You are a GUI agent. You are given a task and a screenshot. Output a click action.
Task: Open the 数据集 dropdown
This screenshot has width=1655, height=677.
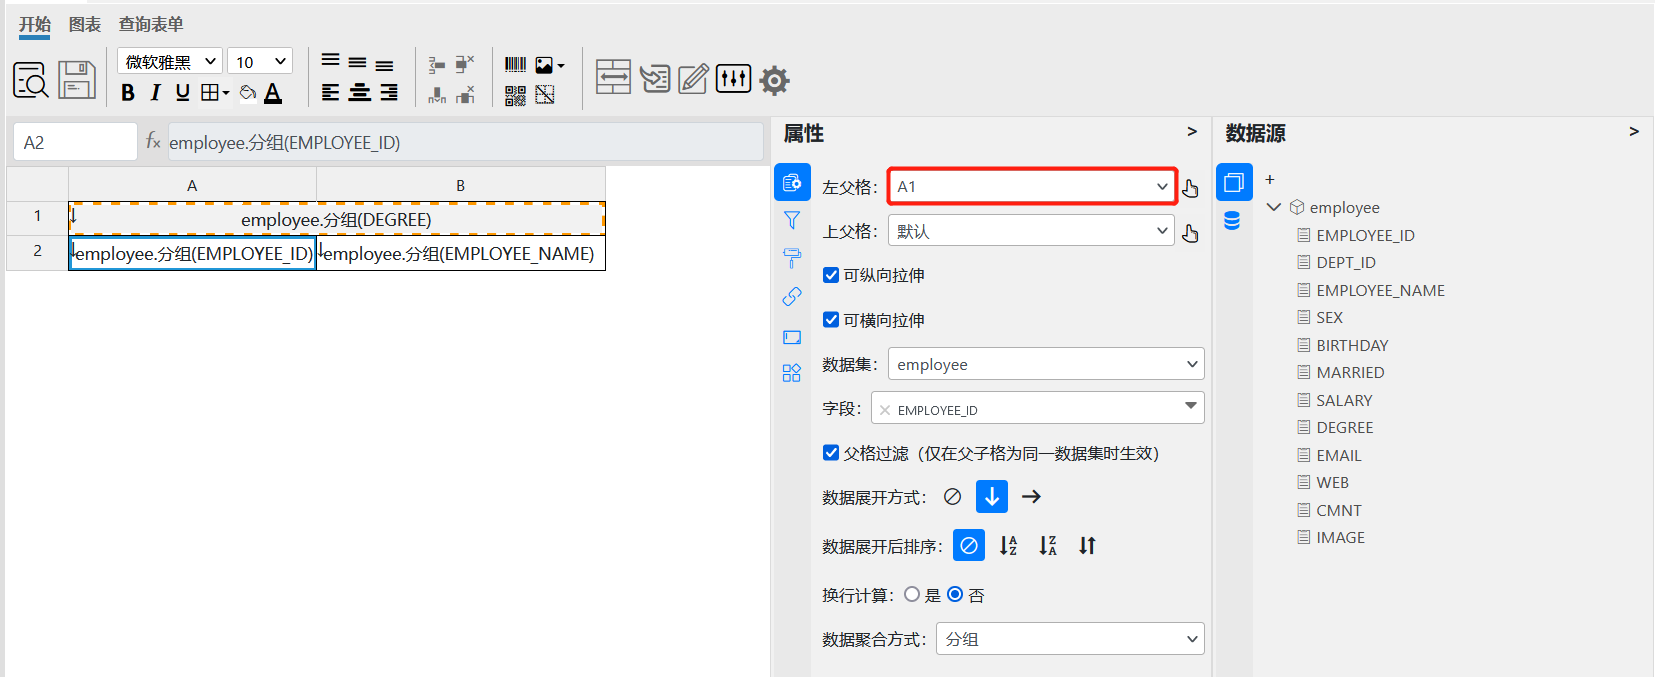click(x=1046, y=364)
